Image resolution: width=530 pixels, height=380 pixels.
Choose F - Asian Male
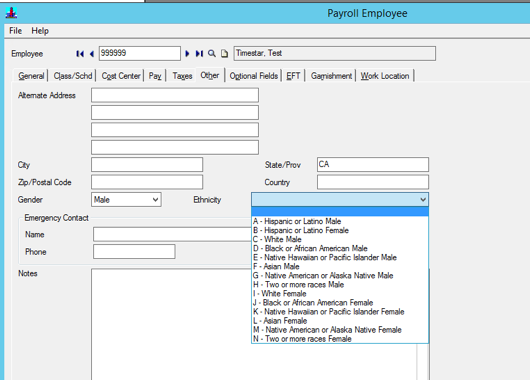click(x=340, y=266)
